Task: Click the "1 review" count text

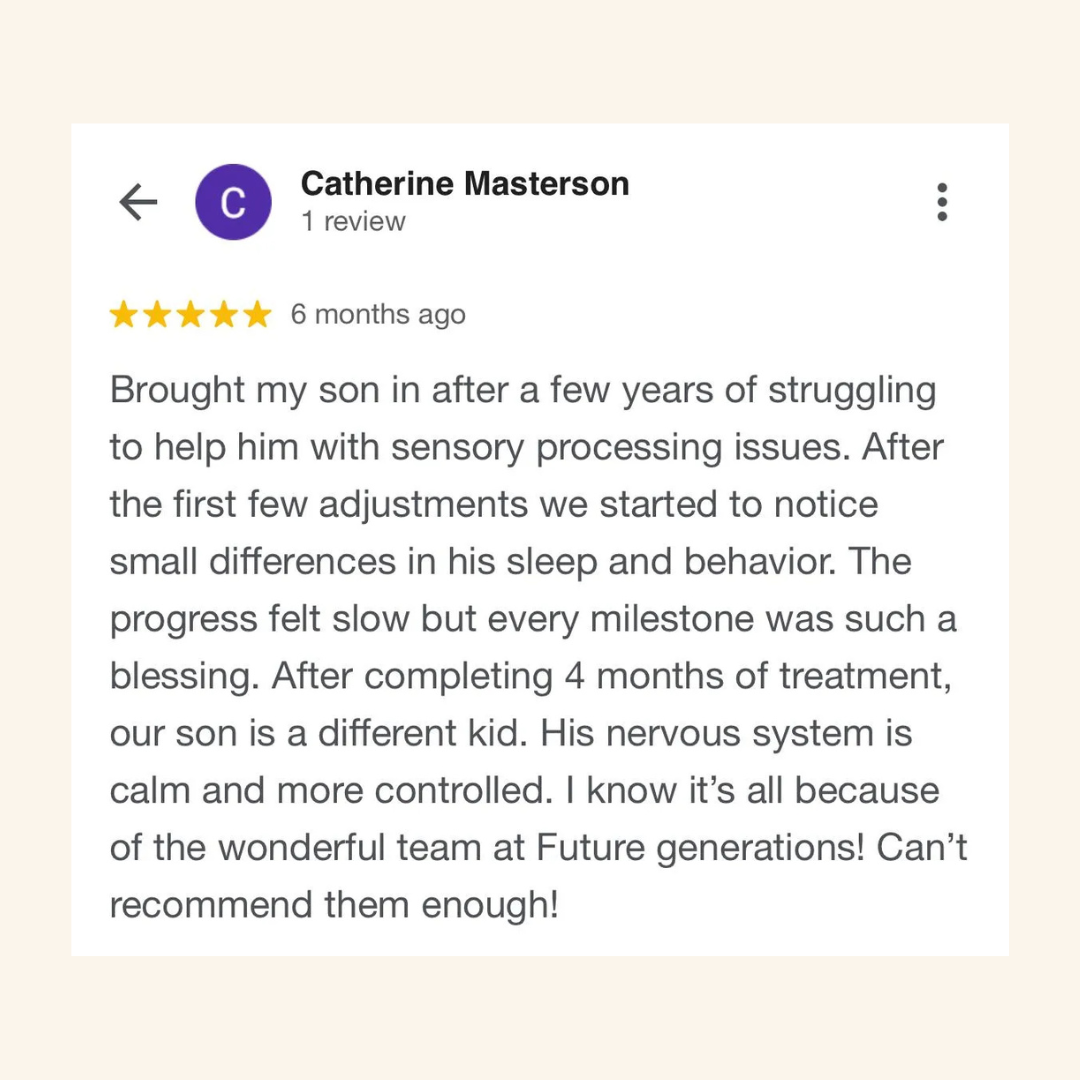Action: click(x=353, y=222)
